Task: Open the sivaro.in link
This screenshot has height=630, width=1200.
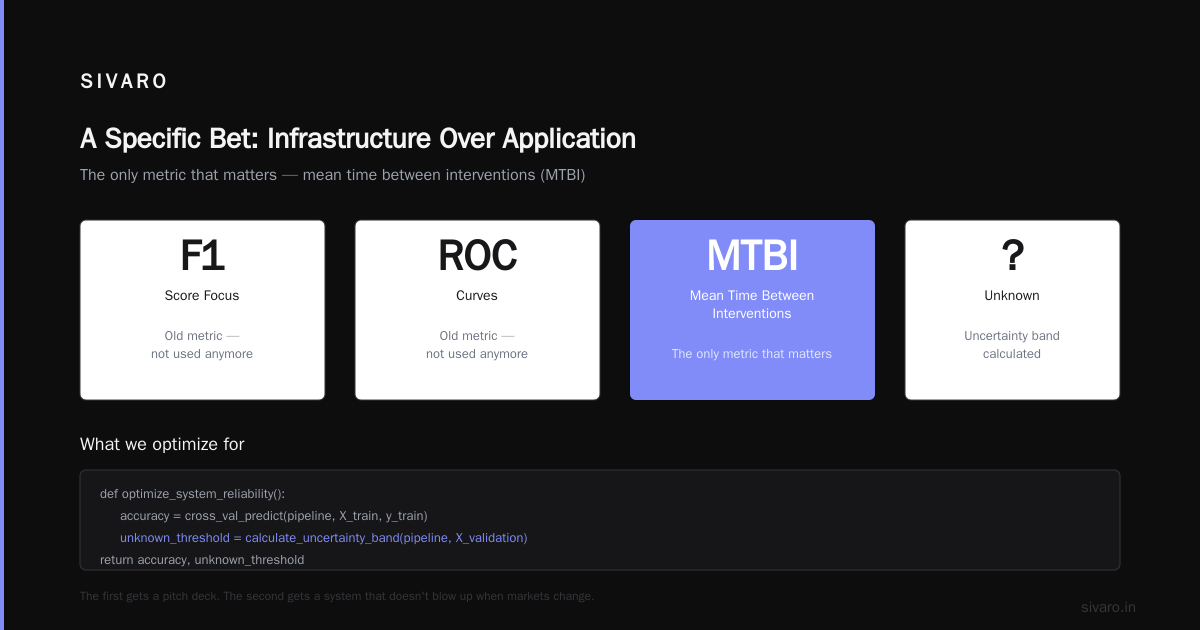Action: click(x=1108, y=607)
